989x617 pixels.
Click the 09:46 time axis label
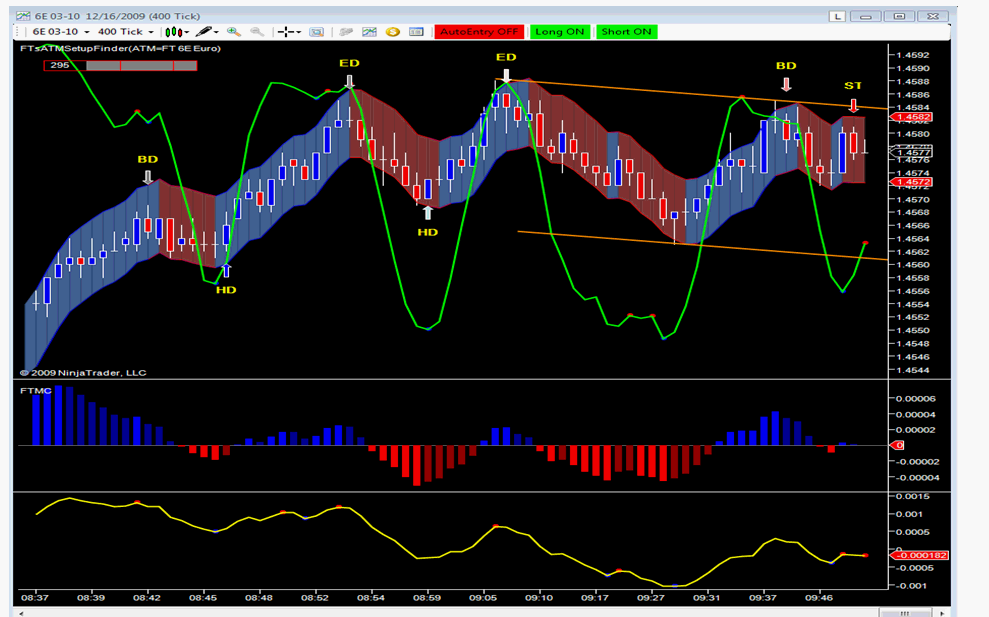[819, 597]
